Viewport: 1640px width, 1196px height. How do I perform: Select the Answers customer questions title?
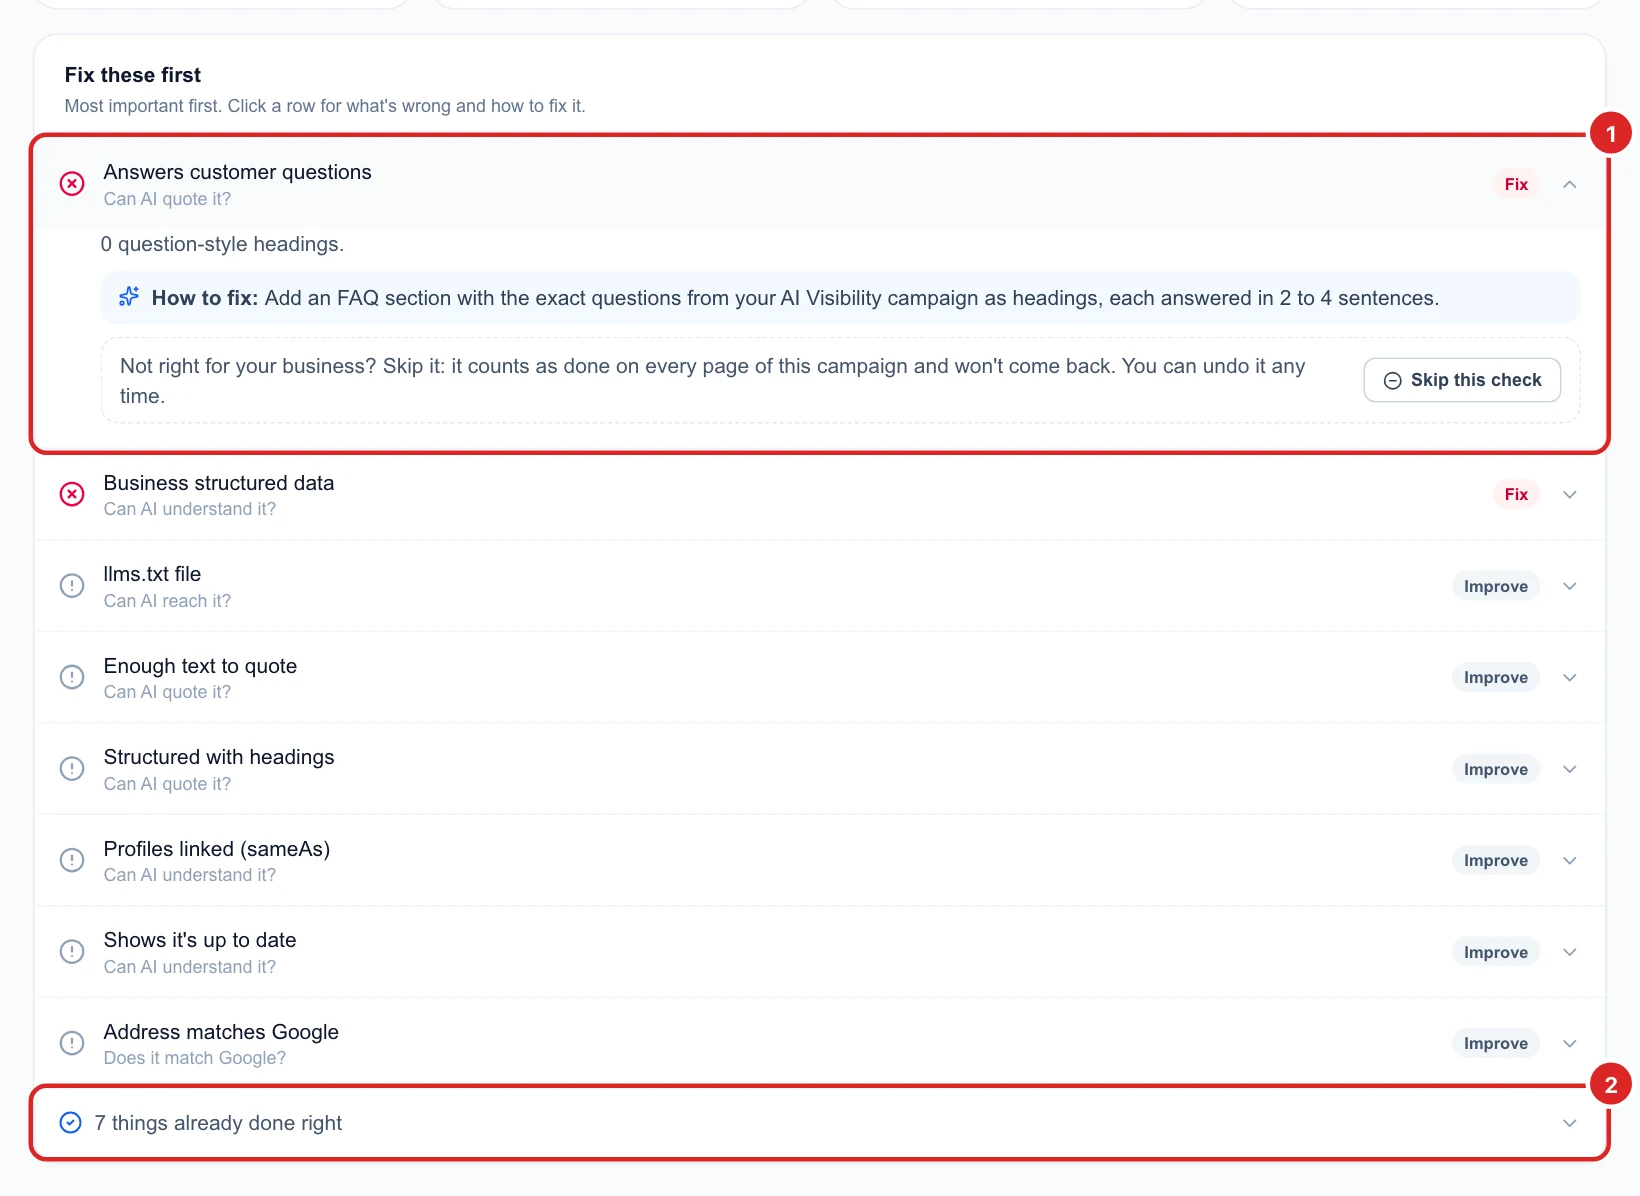point(238,172)
